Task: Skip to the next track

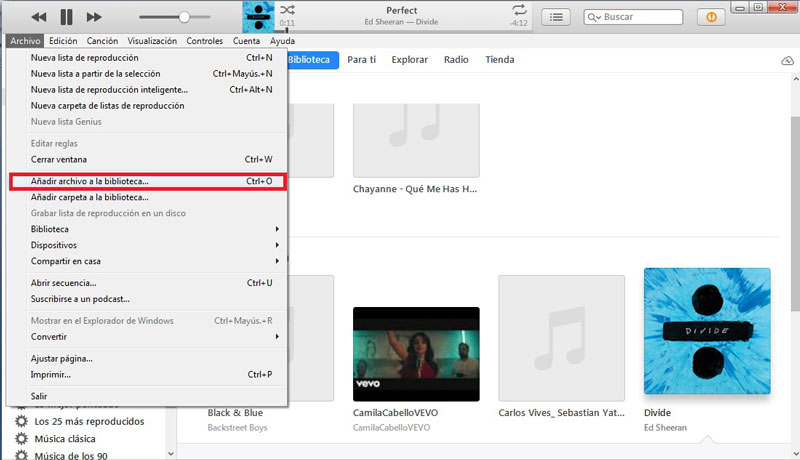Action: pos(94,17)
